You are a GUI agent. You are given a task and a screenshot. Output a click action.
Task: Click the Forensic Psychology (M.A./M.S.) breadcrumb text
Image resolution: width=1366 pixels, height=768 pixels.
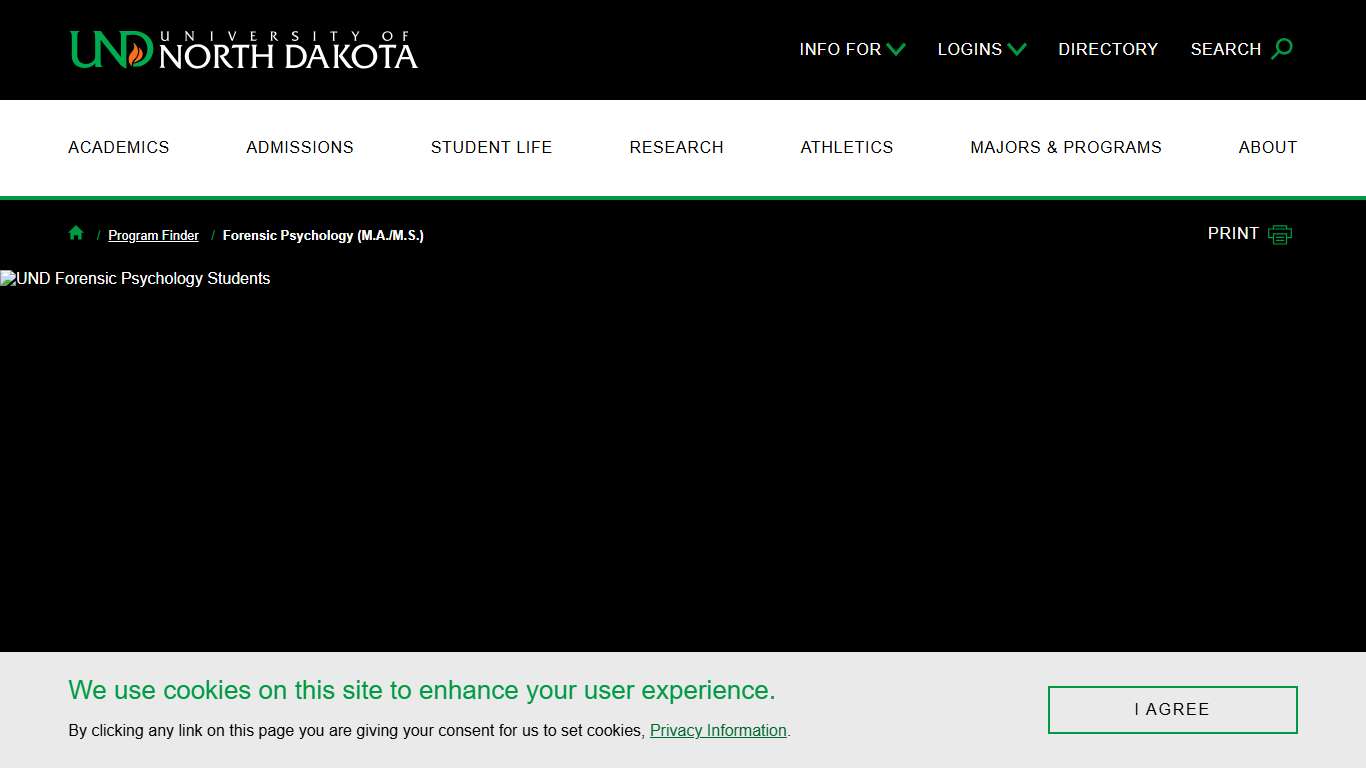pyautogui.click(x=323, y=235)
